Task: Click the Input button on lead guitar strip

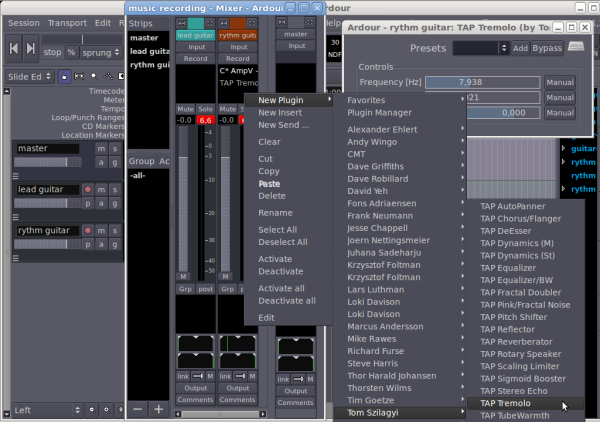Action: pyautogui.click(x=196, y=47)
